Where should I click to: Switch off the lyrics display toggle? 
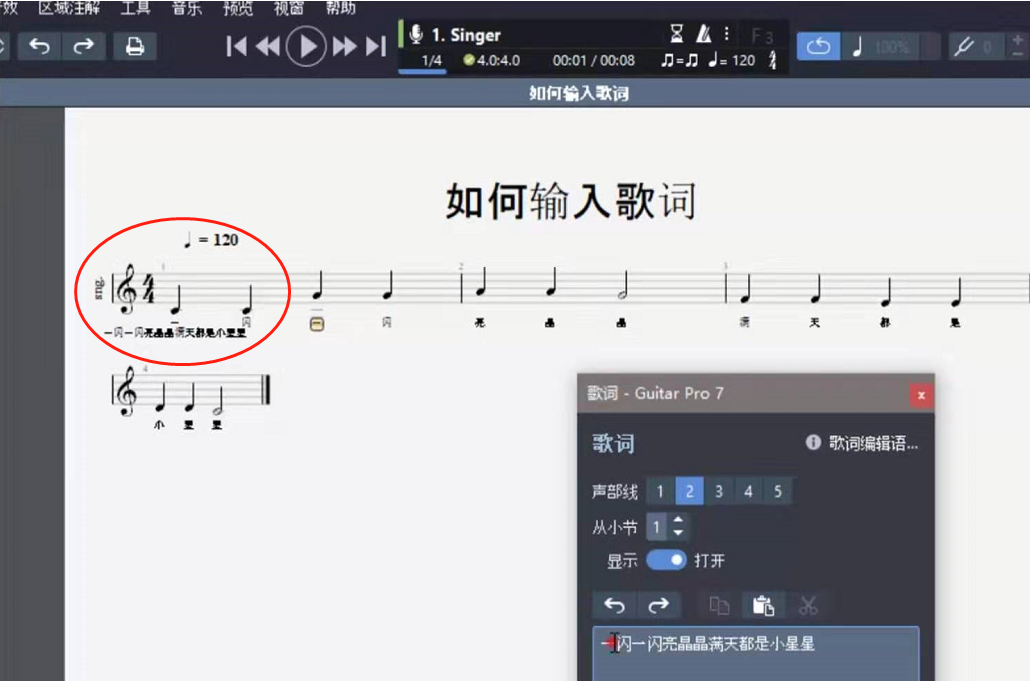(x=666, y=560)
